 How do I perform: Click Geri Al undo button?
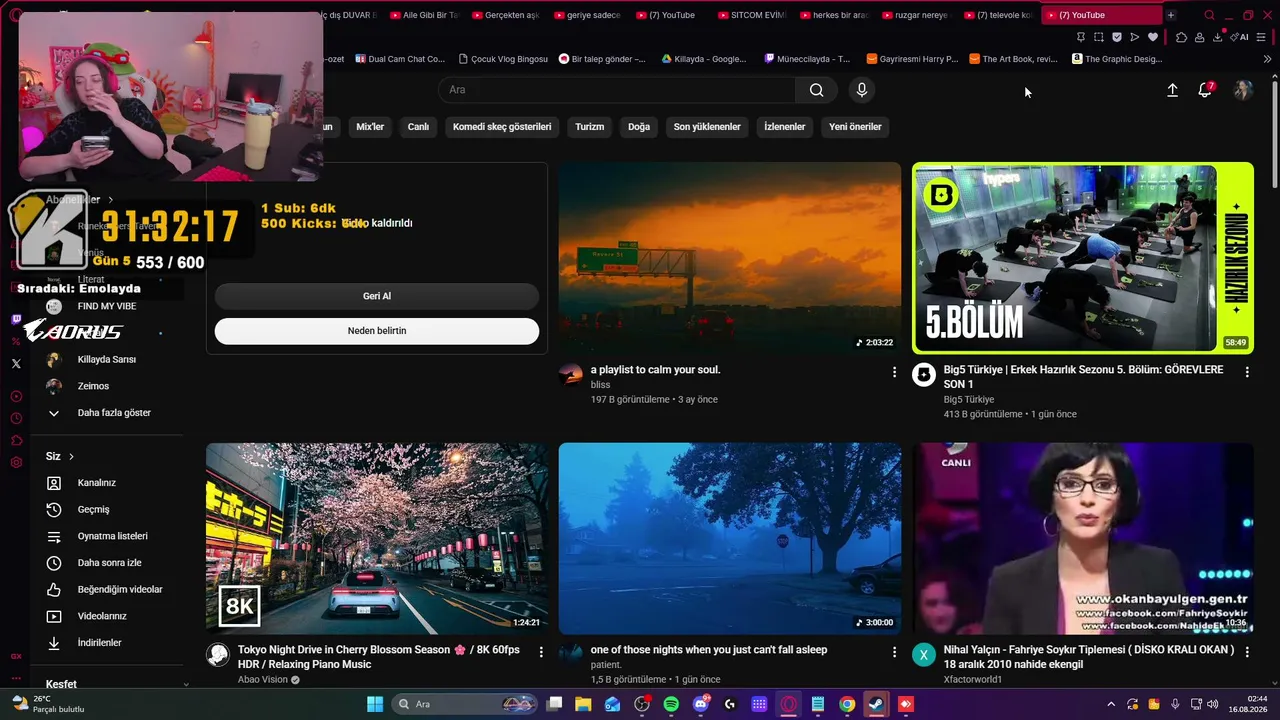tap(377, 296)
